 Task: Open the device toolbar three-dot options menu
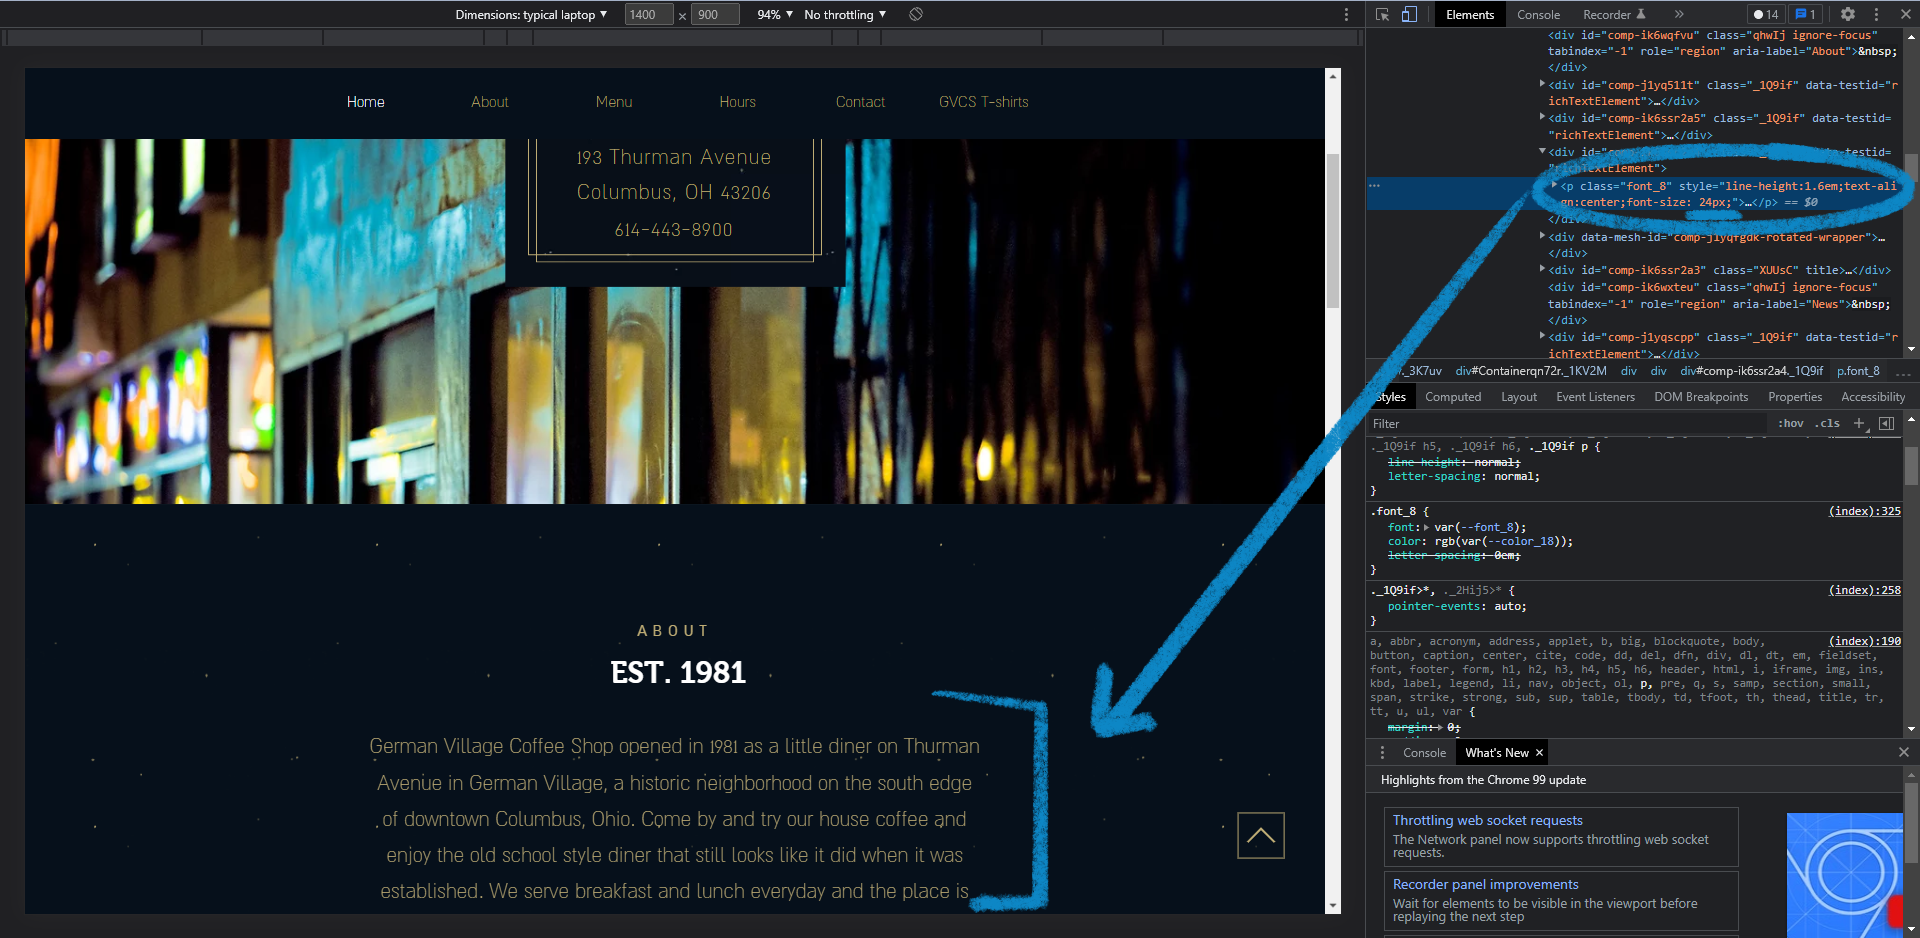(1346, 14)
